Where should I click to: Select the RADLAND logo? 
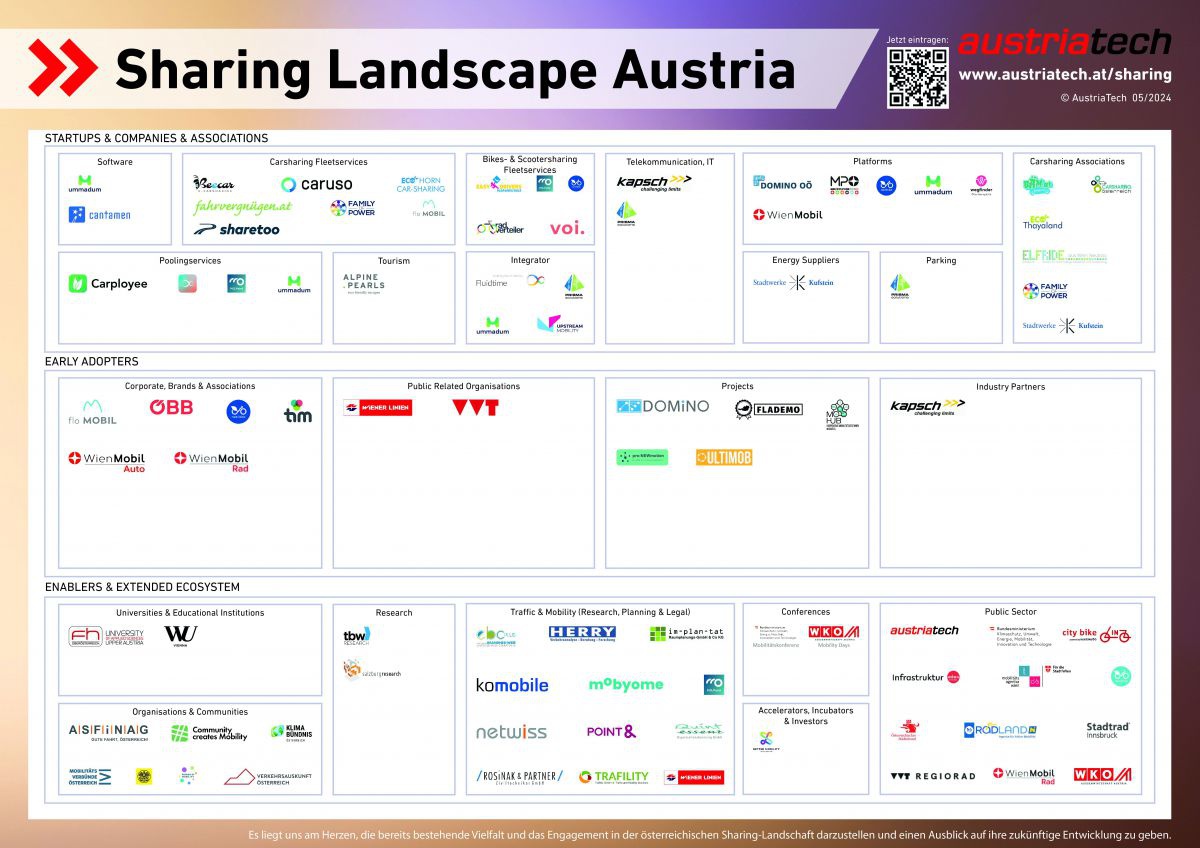[1000, 731]
